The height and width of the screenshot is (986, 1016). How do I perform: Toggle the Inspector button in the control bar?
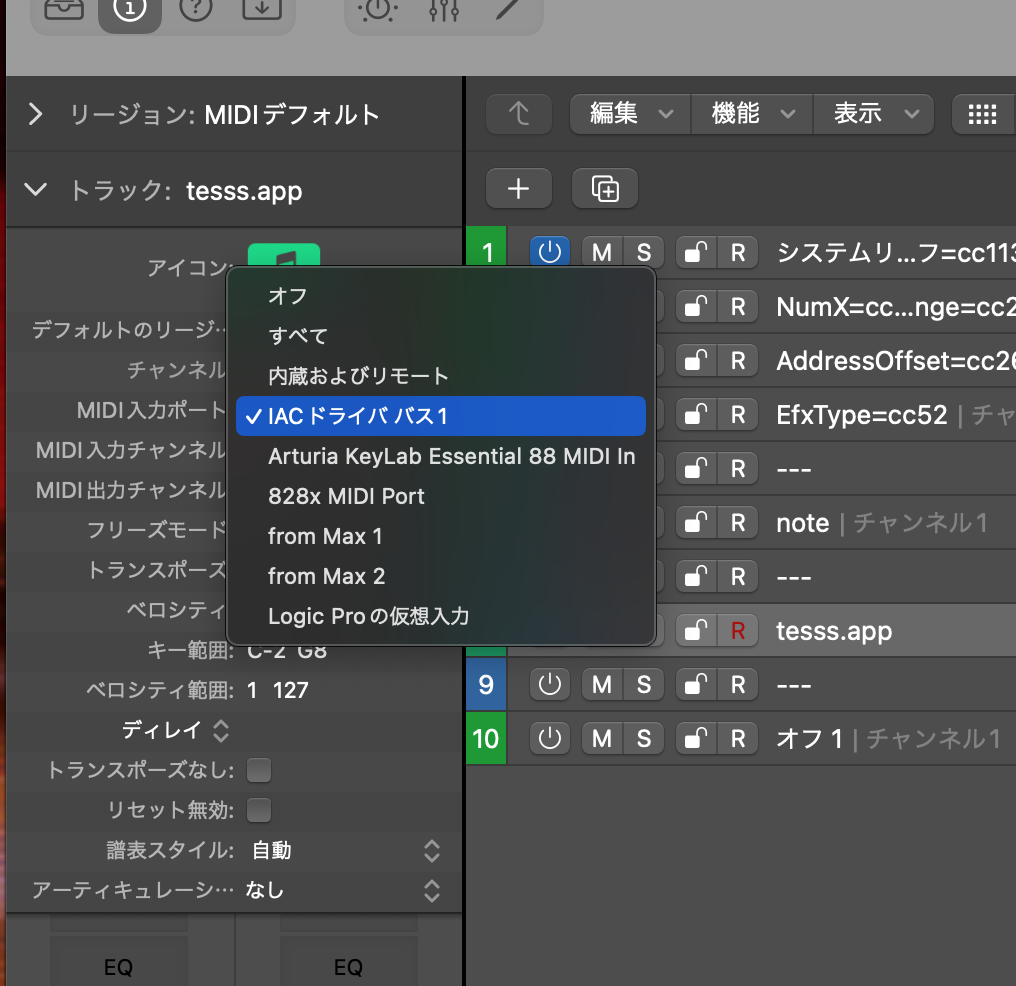[x=130, y=10]
